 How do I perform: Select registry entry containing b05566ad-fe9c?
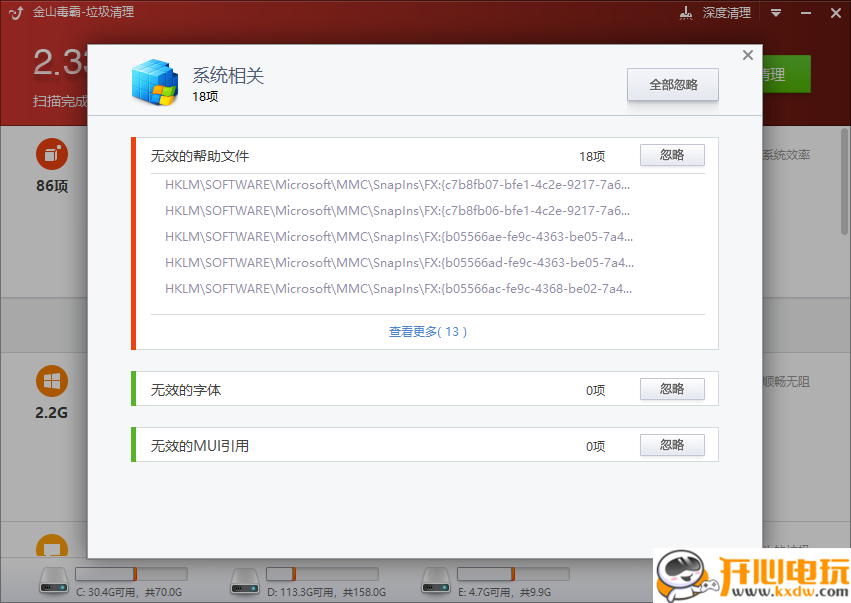tap(399, 263)
